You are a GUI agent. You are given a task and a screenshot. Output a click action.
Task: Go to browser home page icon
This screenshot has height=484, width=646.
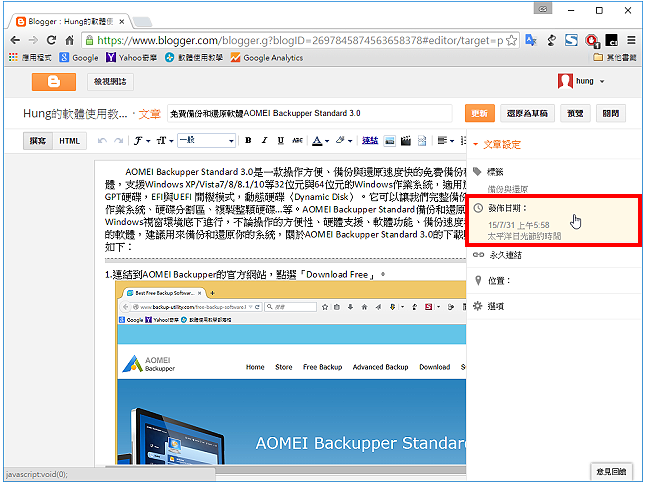[70, 40]
